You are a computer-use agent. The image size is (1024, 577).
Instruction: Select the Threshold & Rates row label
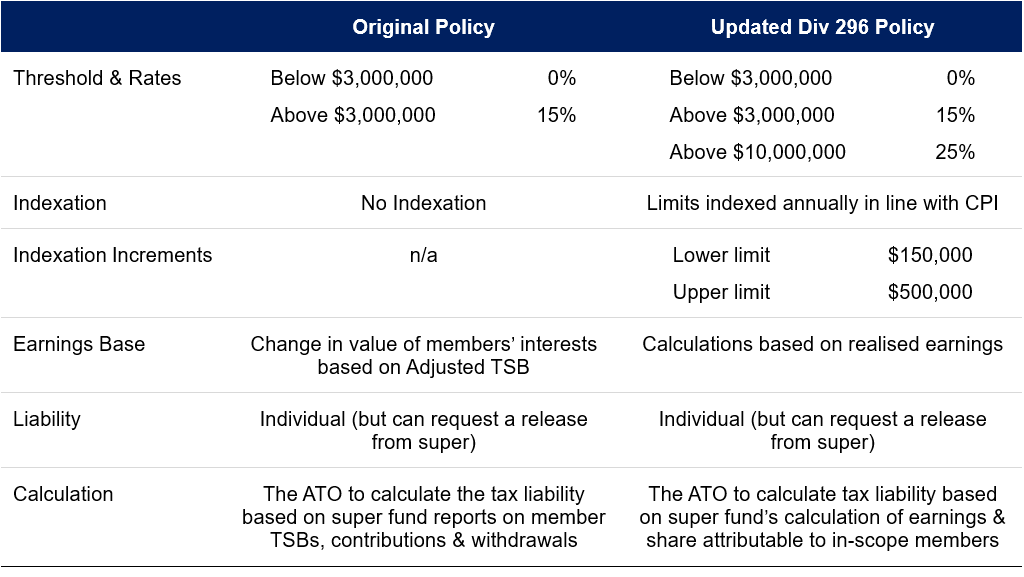[x=97, y=78]
